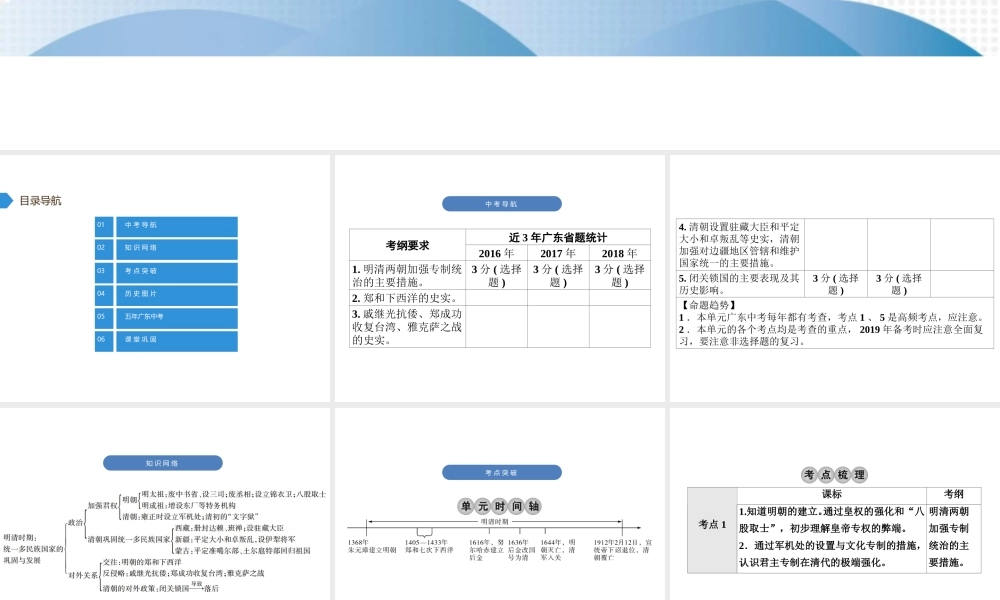Click the 2016年 column header
1000x600 pixels.
coord(496,253)
